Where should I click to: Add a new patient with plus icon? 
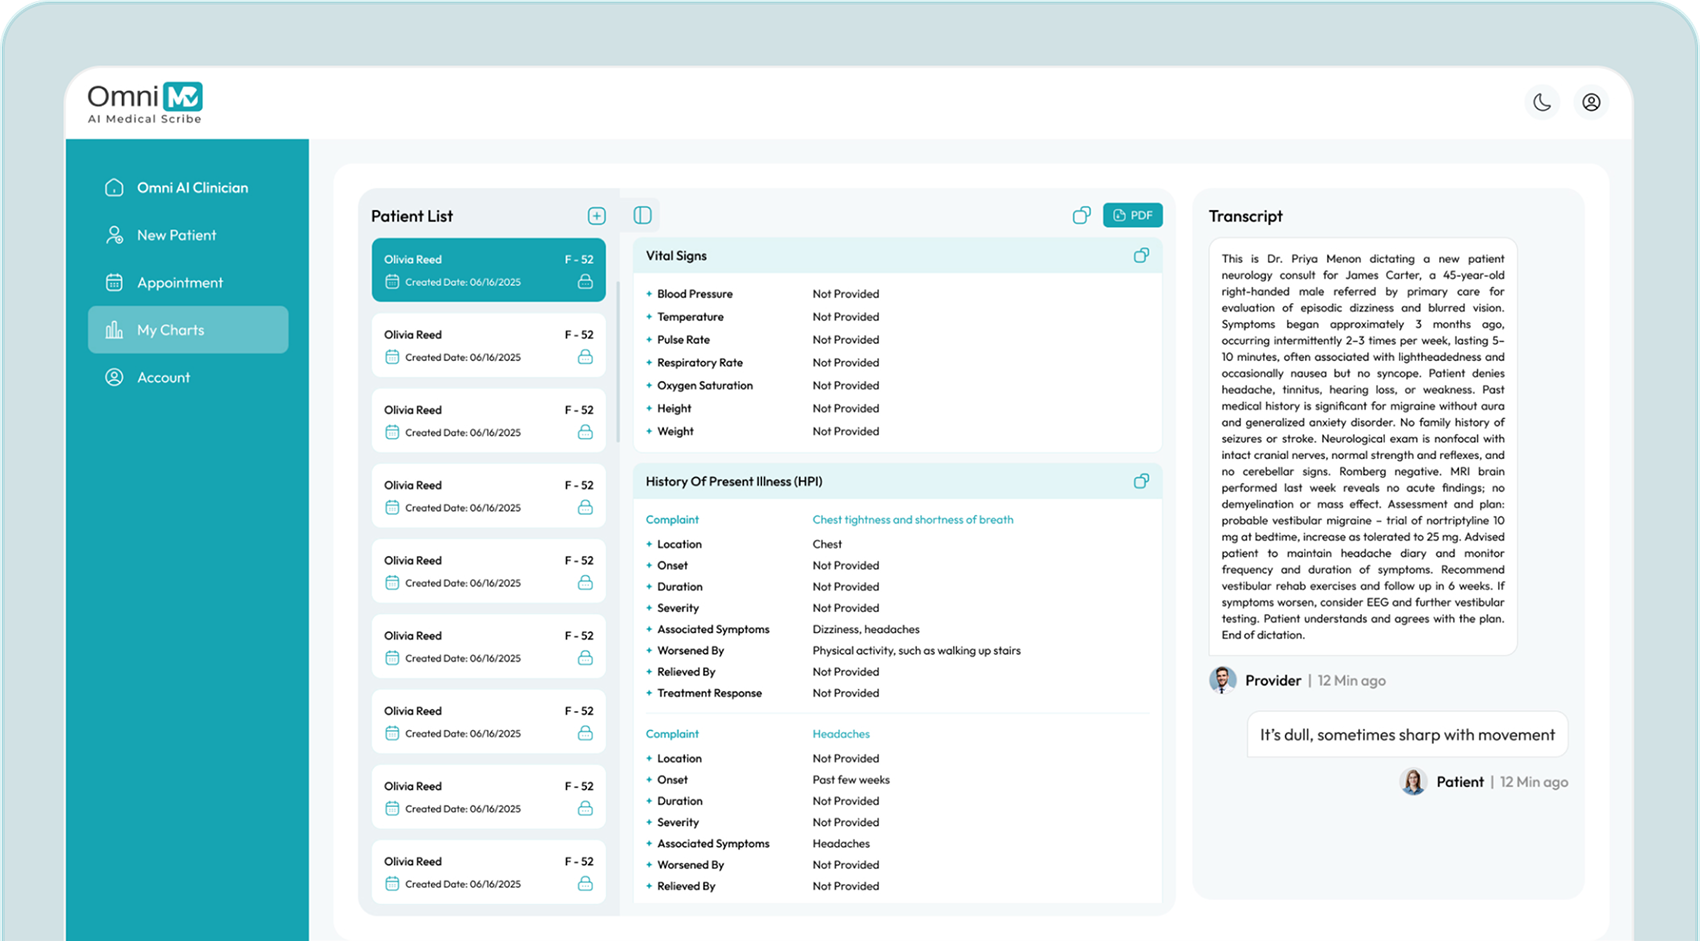click(596, 216)
